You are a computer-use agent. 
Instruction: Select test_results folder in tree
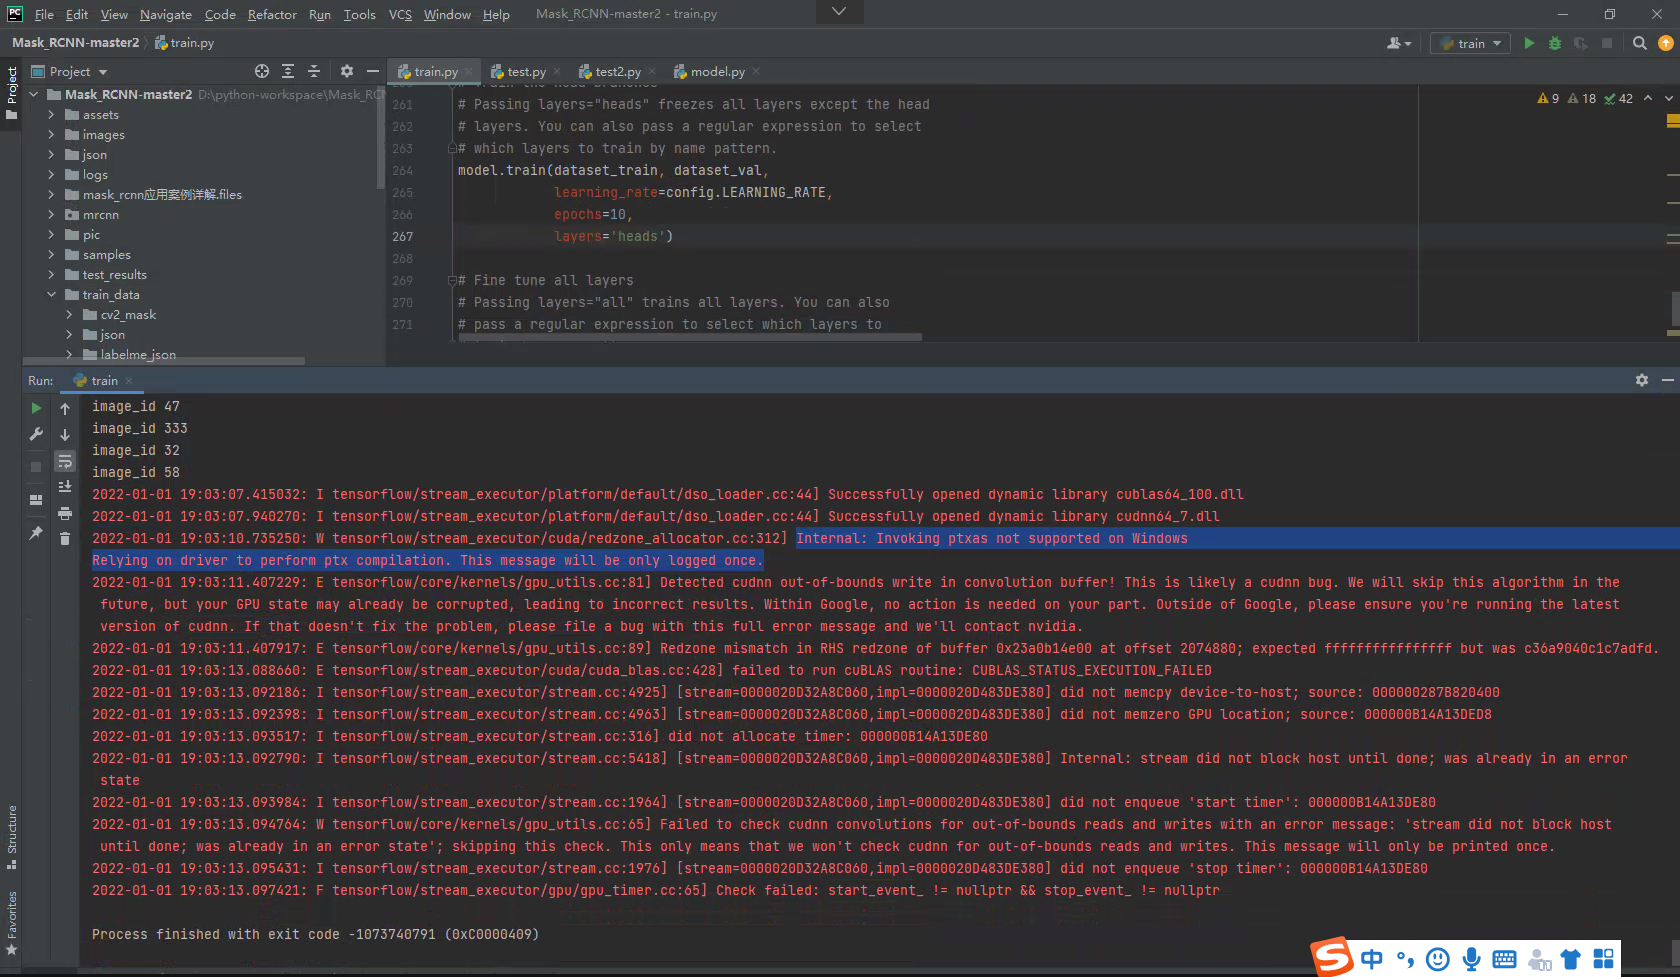(x=115, y=274)
